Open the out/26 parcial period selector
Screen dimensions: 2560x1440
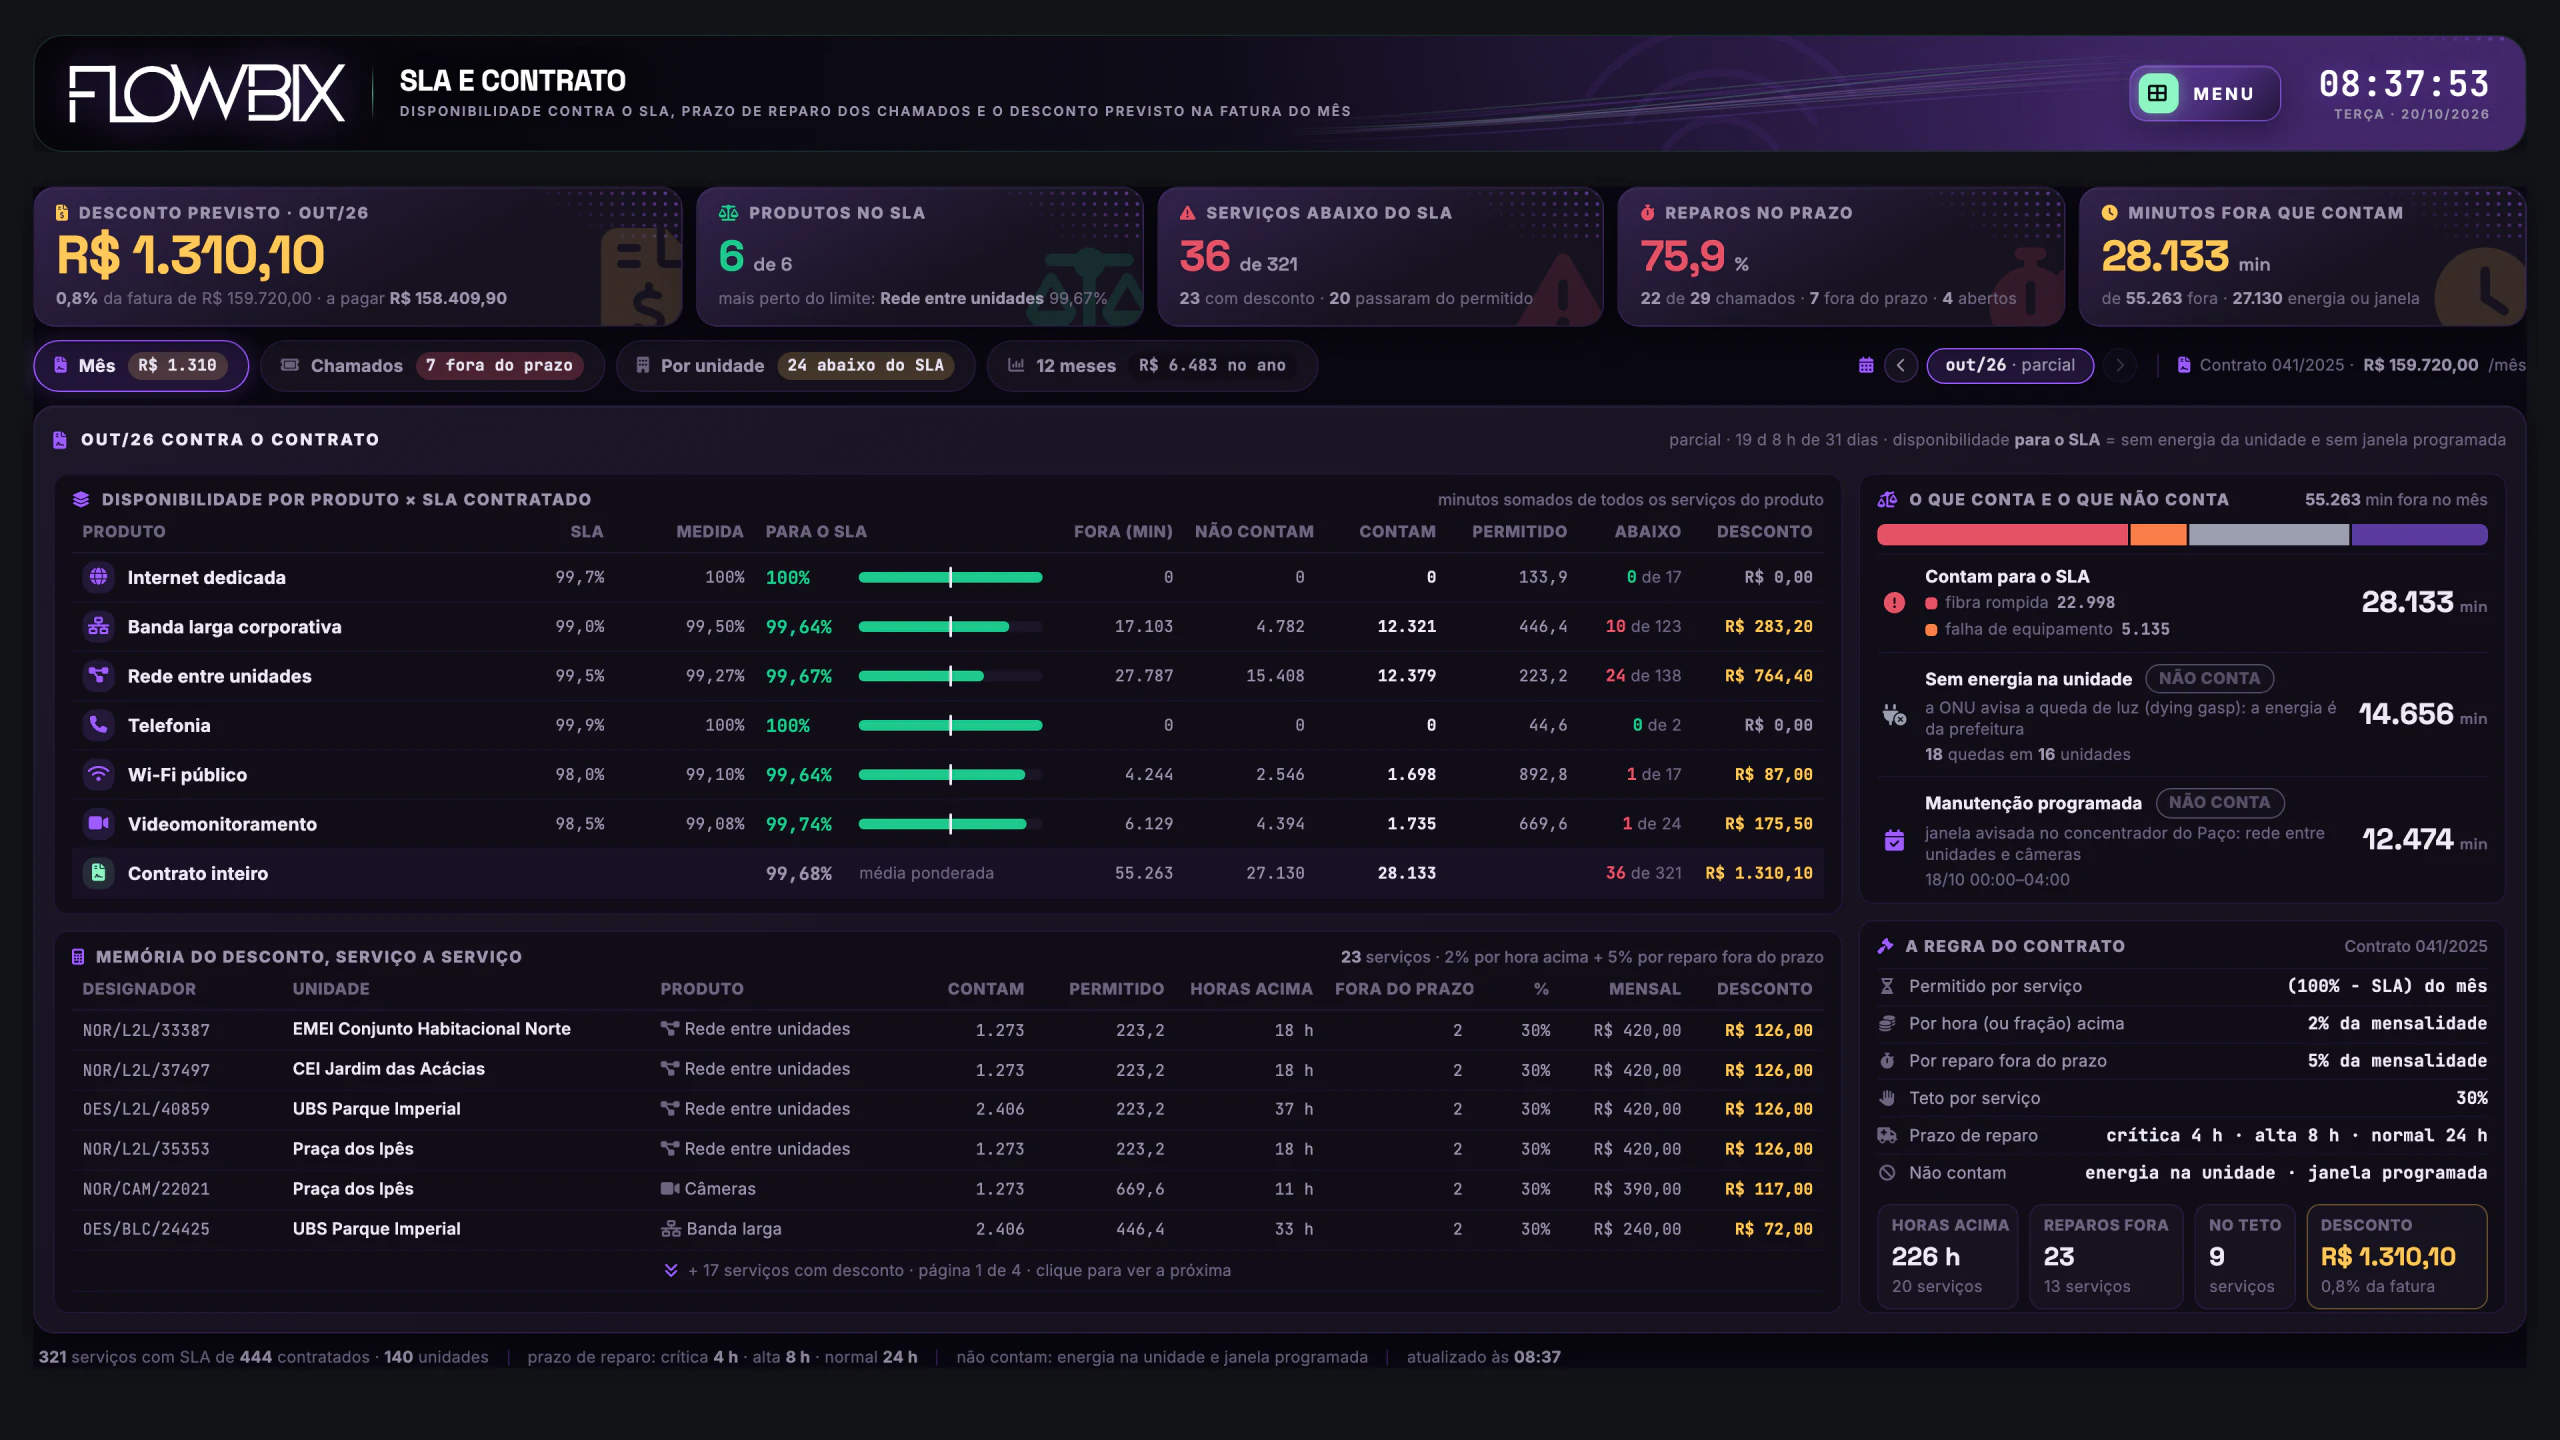pos(2010,365)
